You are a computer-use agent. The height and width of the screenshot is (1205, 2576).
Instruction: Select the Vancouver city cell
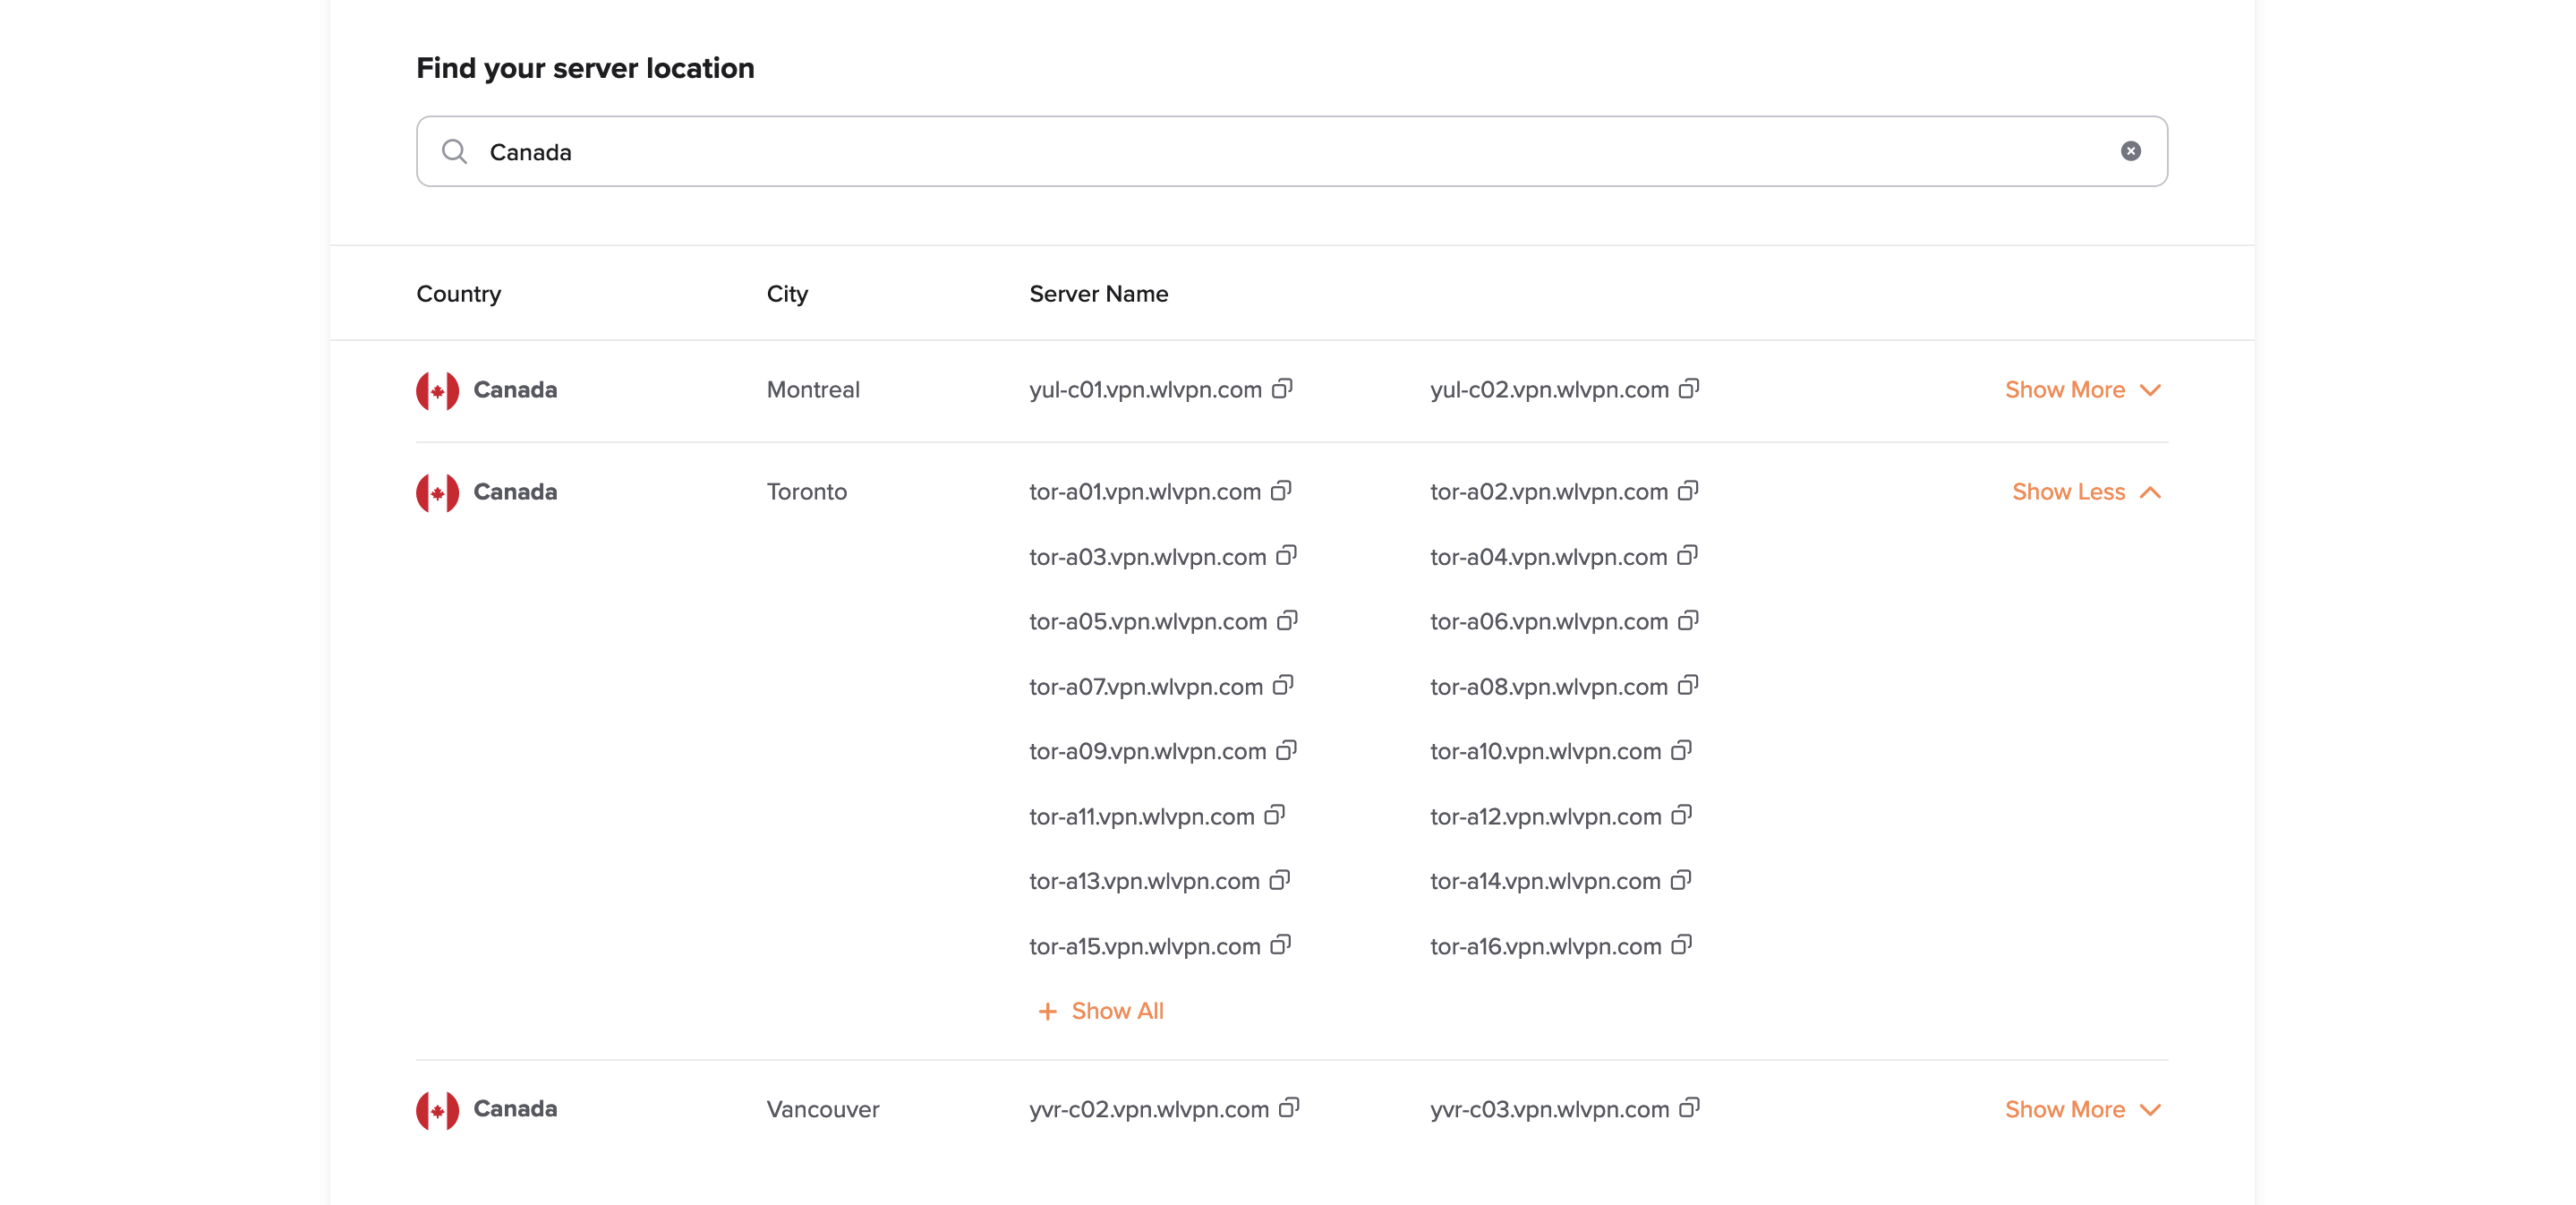[823, 1110]
